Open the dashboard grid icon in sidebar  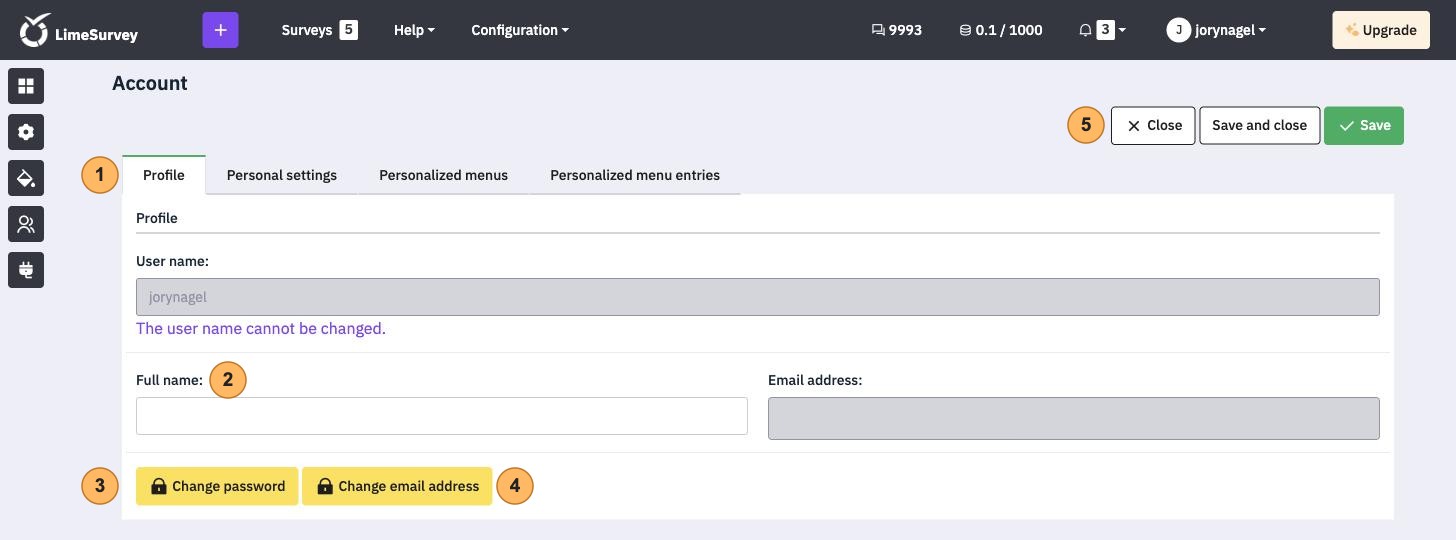[26, 86]
